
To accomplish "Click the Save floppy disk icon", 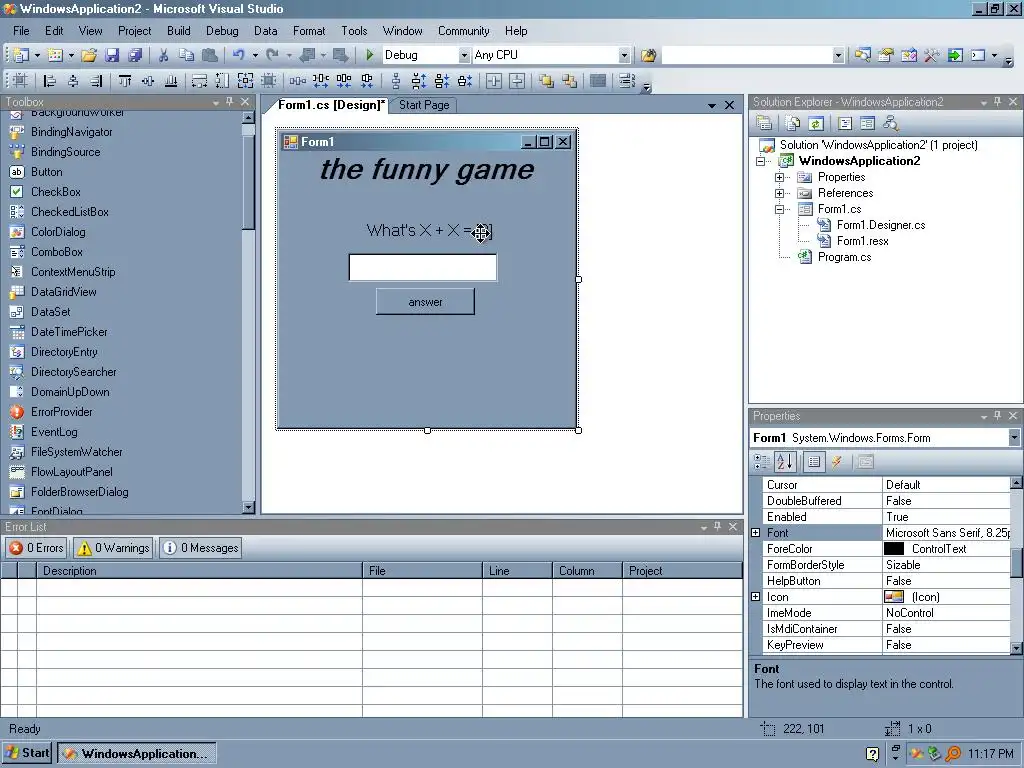I will (112, 55).
